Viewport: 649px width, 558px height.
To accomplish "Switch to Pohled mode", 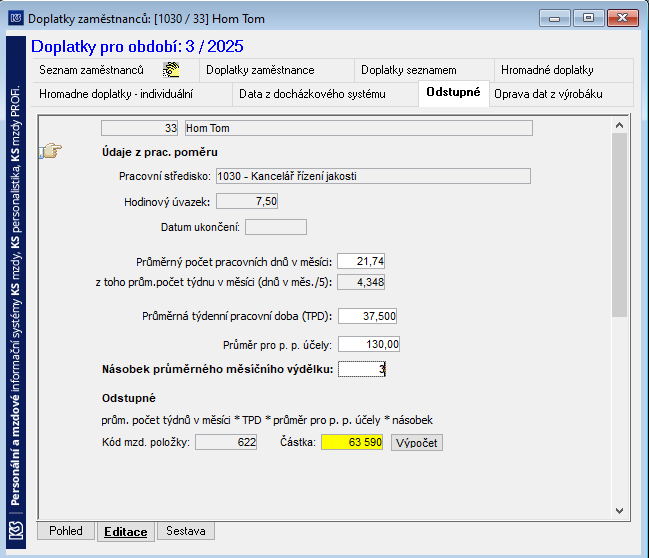I will (66, 531).
